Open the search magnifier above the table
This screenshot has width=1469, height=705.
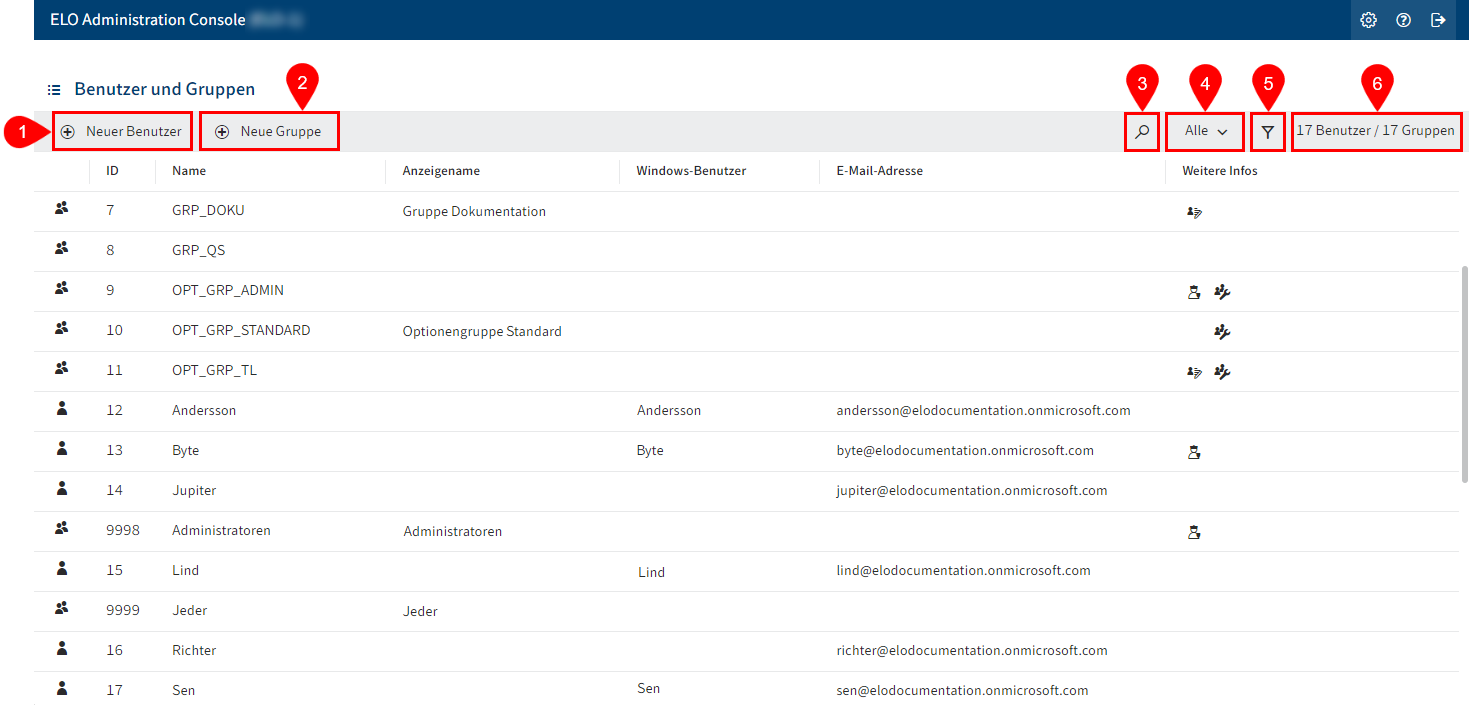tap(1141, 131)
